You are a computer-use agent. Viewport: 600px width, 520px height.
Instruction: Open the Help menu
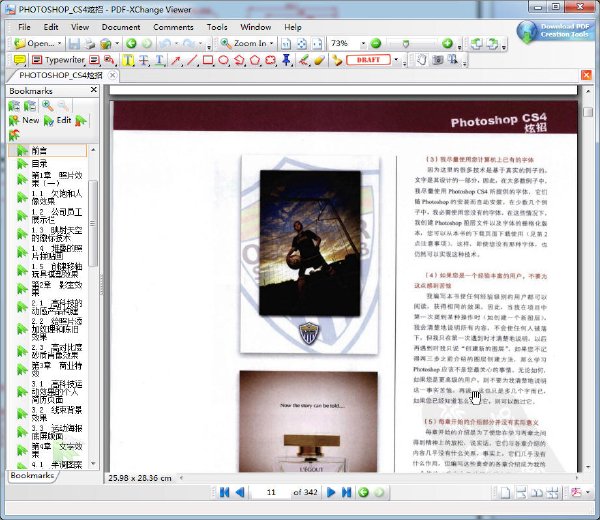(x=293, y=27)
